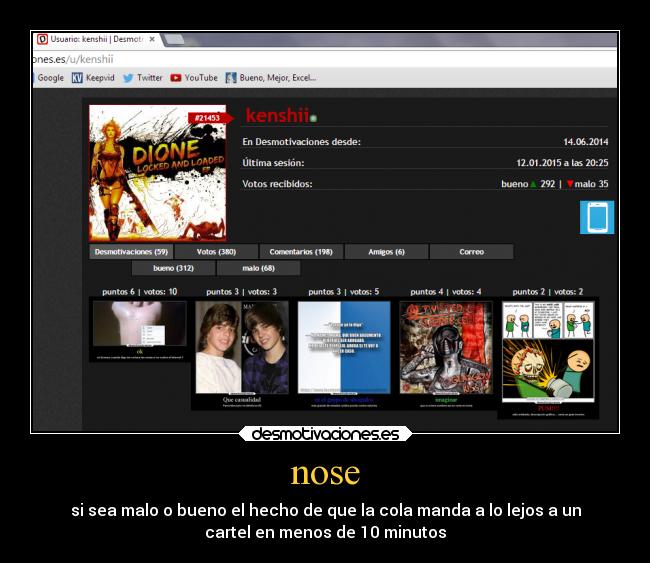This screenshot has height=563, width=650.
Task: Click the YouTube bookmark icon
Action: coord(176,78)
